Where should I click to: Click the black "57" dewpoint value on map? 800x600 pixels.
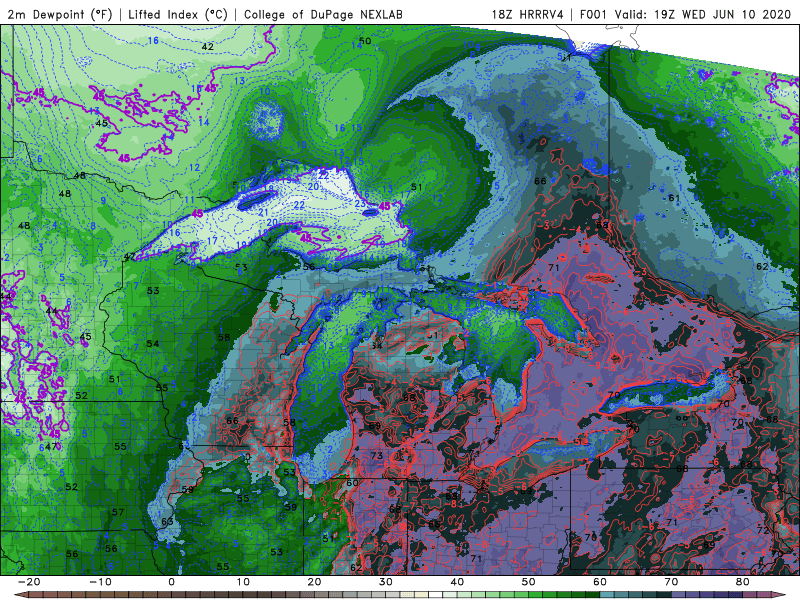[x=118, y=512]
